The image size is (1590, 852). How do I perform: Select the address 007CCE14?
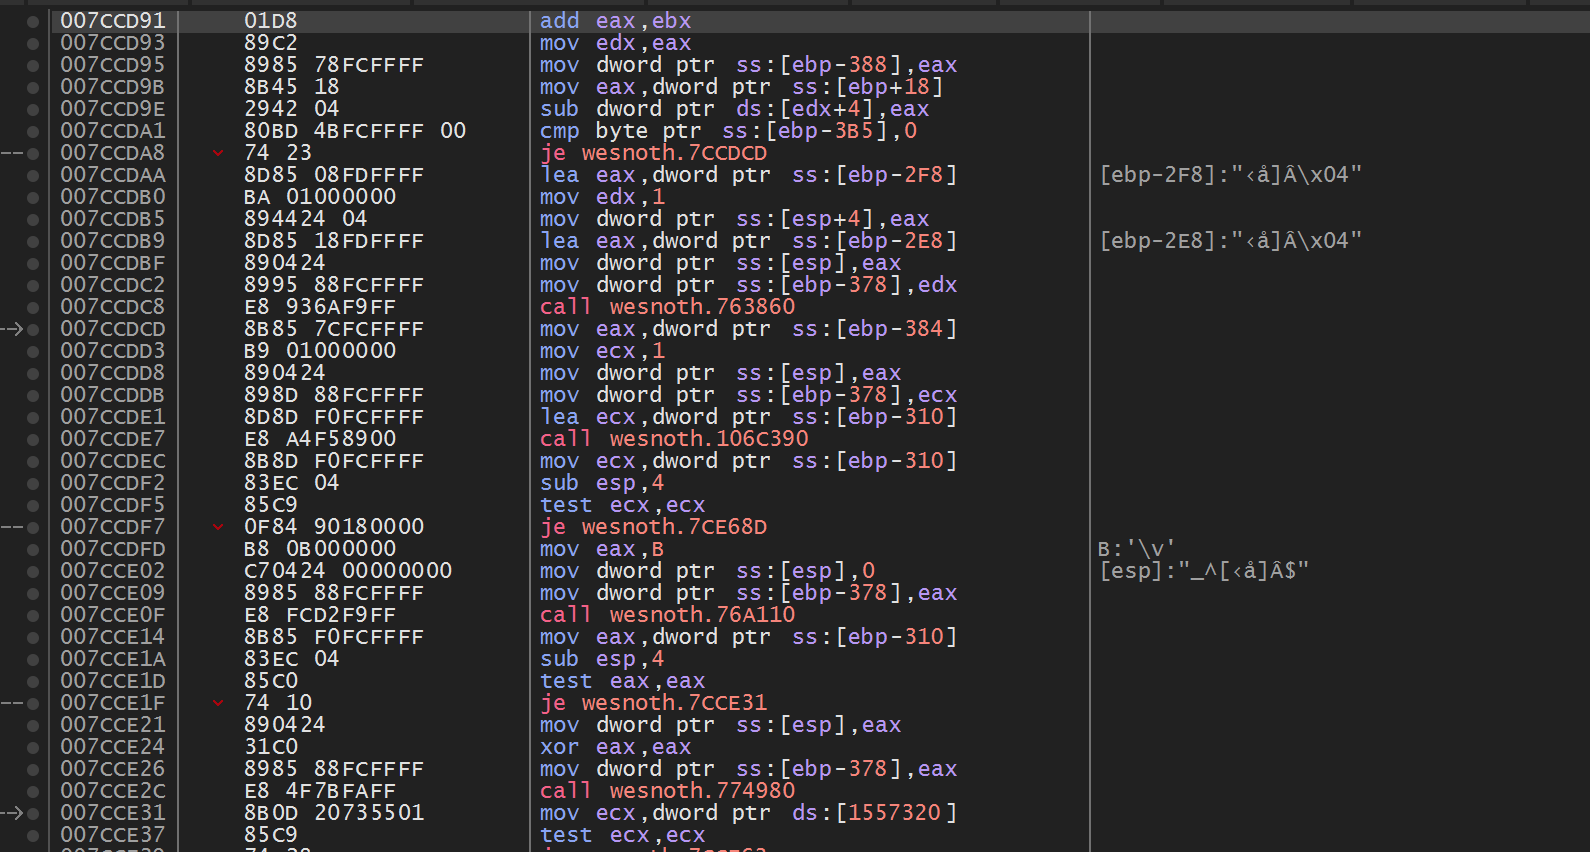tap(113, 637)
